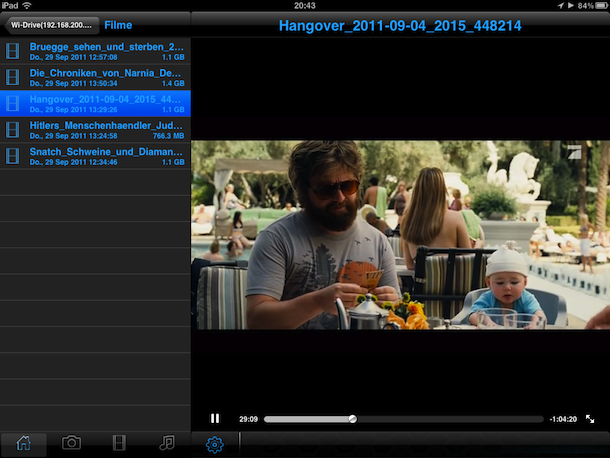Toggle fullscreen with the expand arrows icon
This screenshot has width=610, height=458.
point(590,419)
